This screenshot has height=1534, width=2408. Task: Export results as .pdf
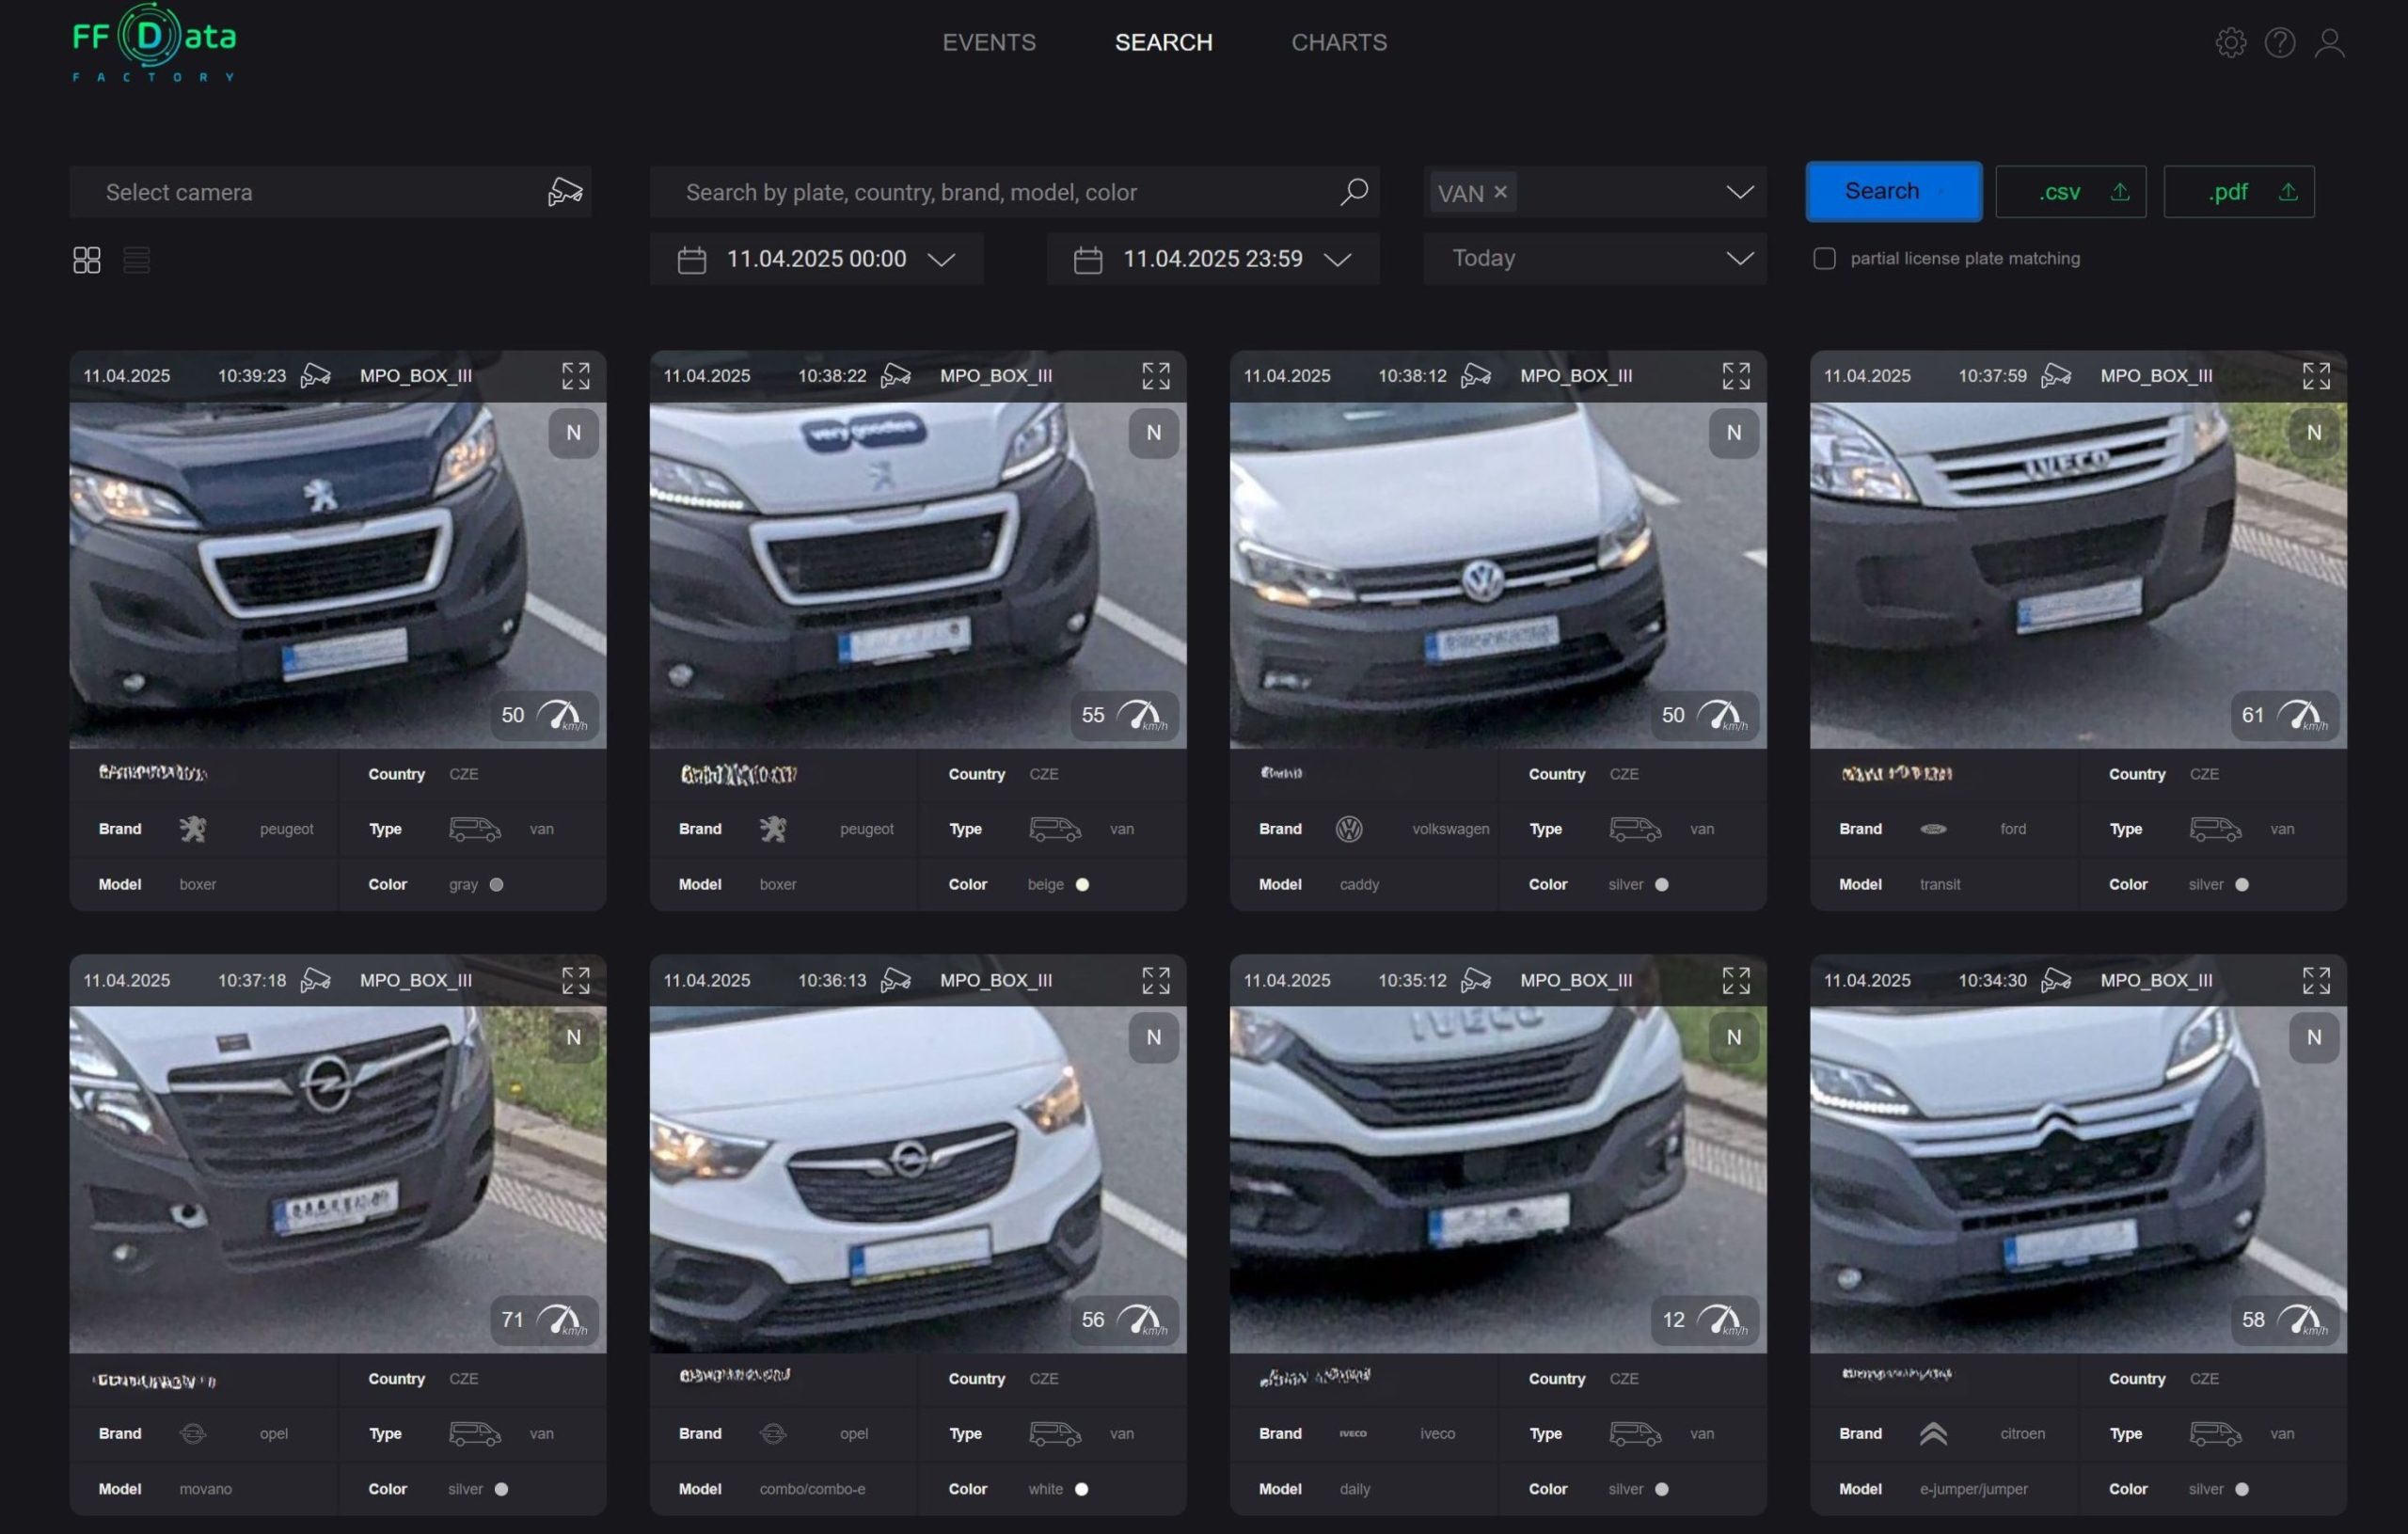click(2238, 191)
